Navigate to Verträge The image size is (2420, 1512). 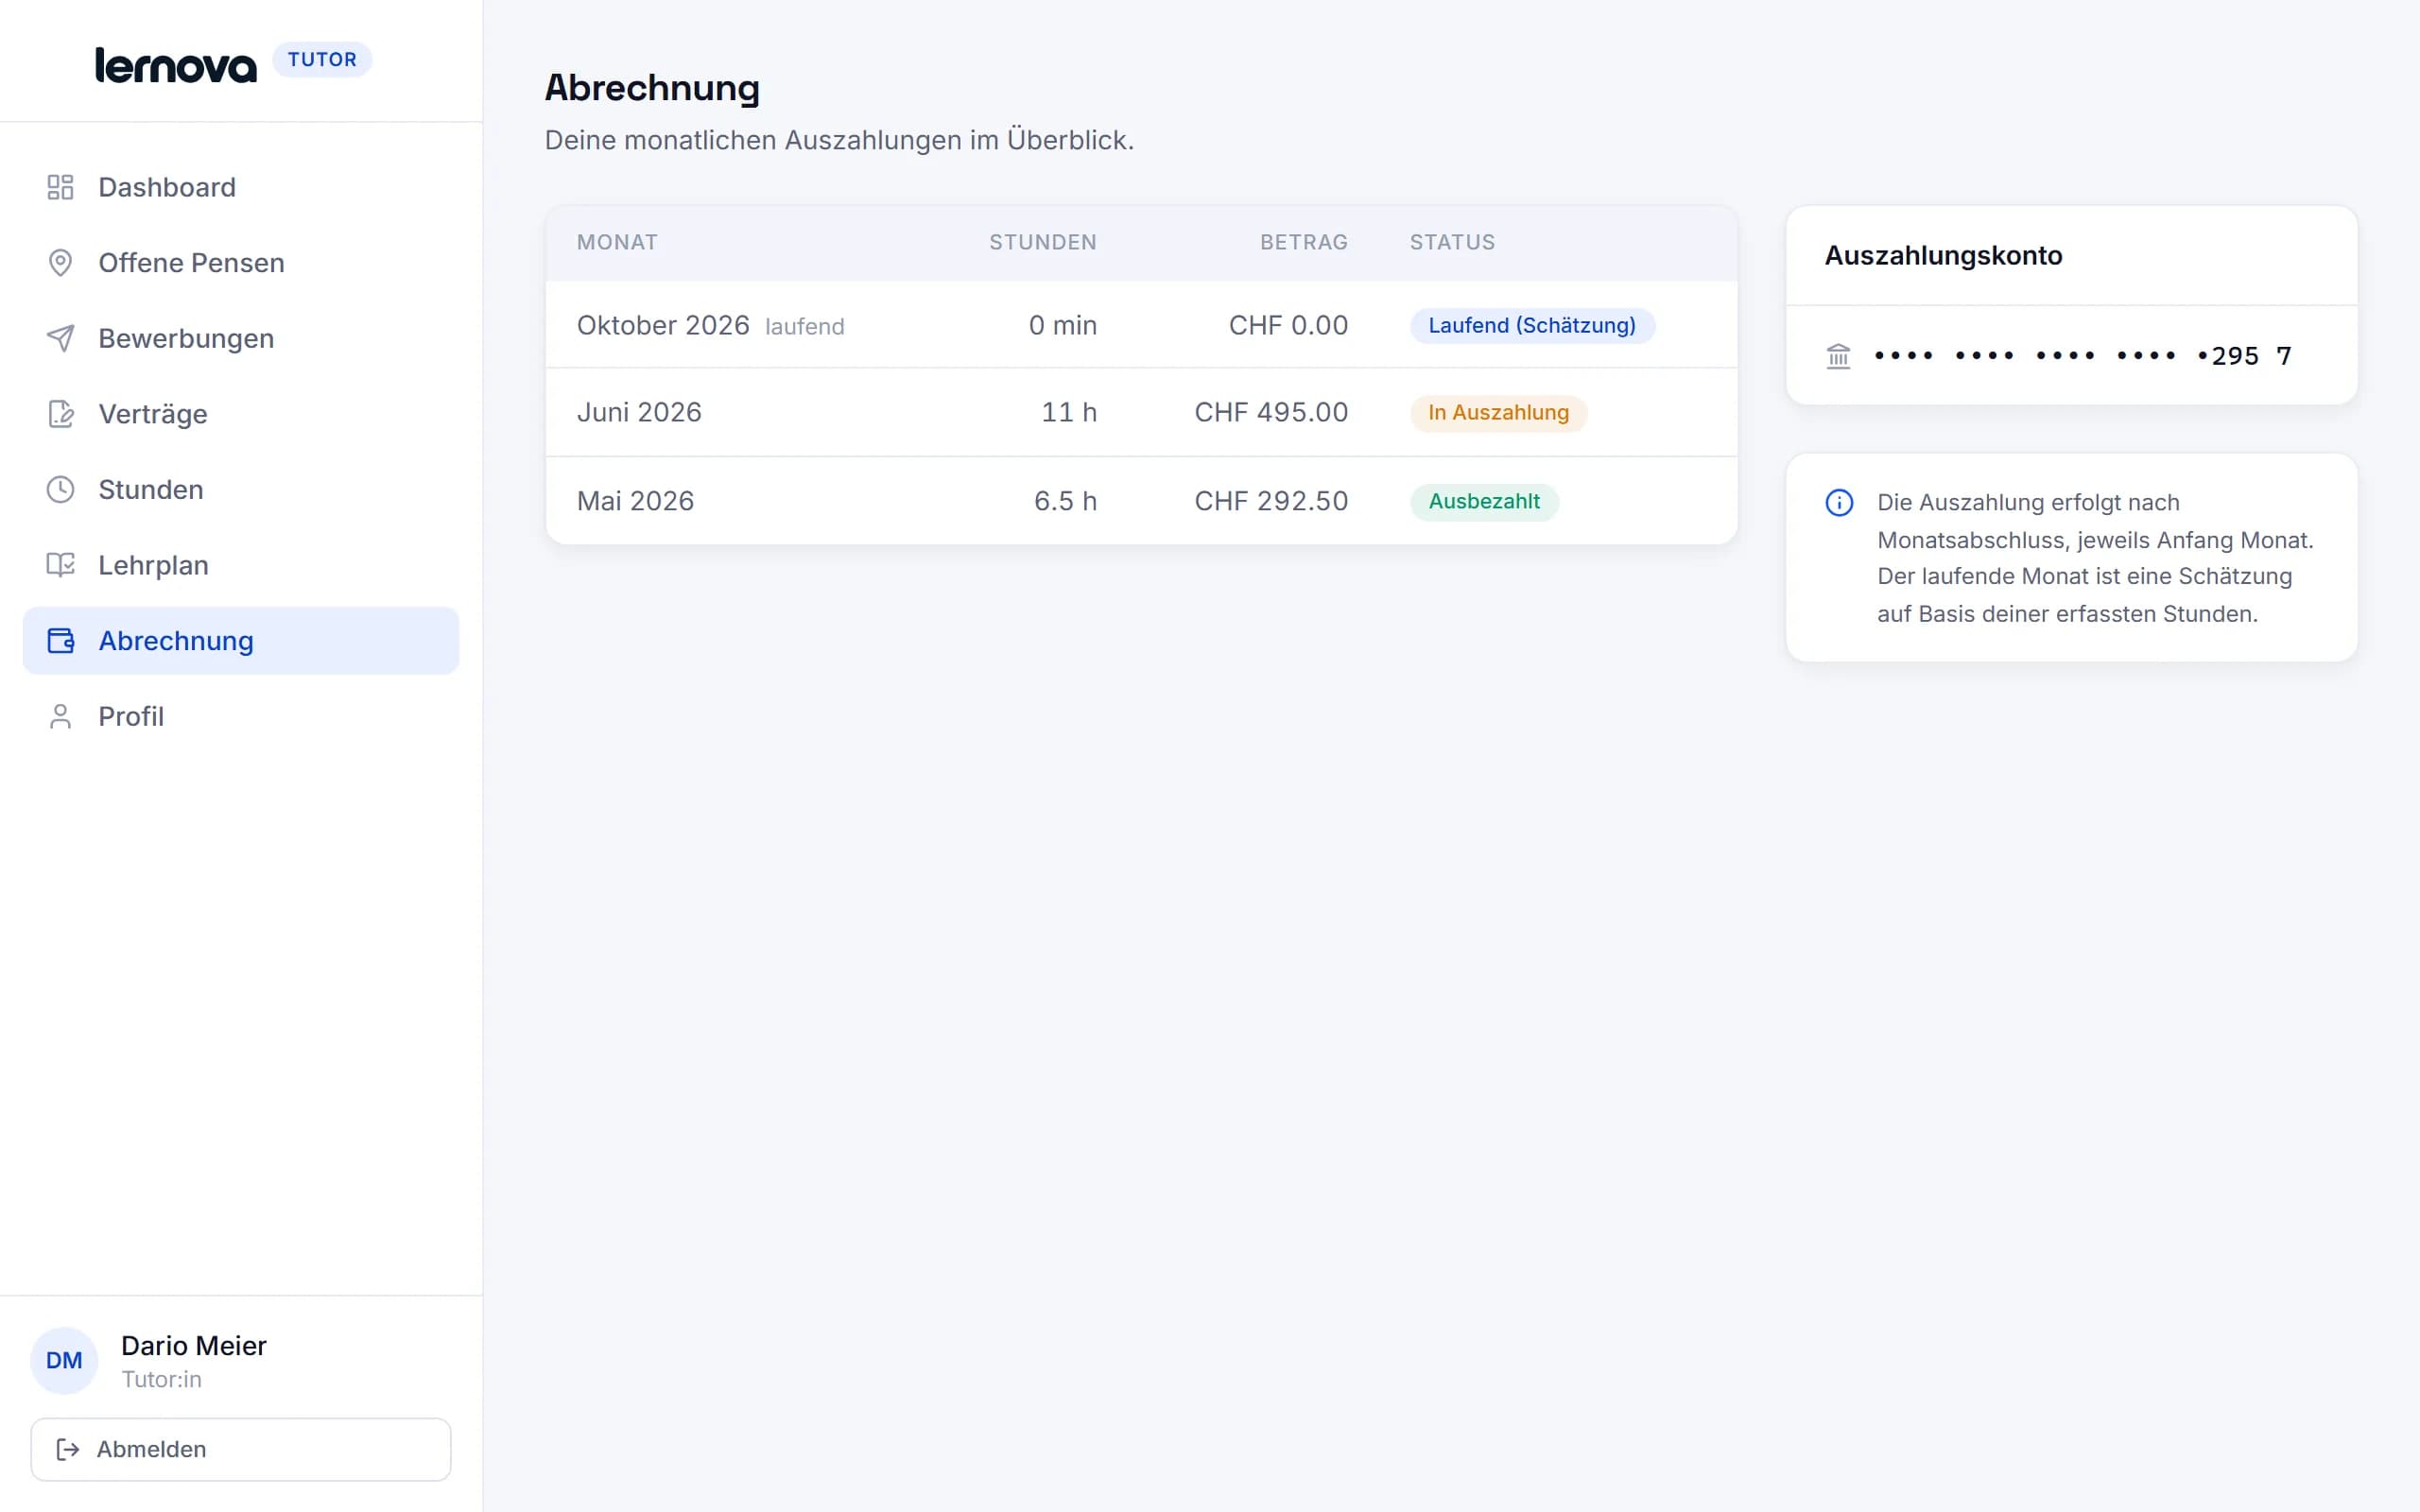[241, 414]
